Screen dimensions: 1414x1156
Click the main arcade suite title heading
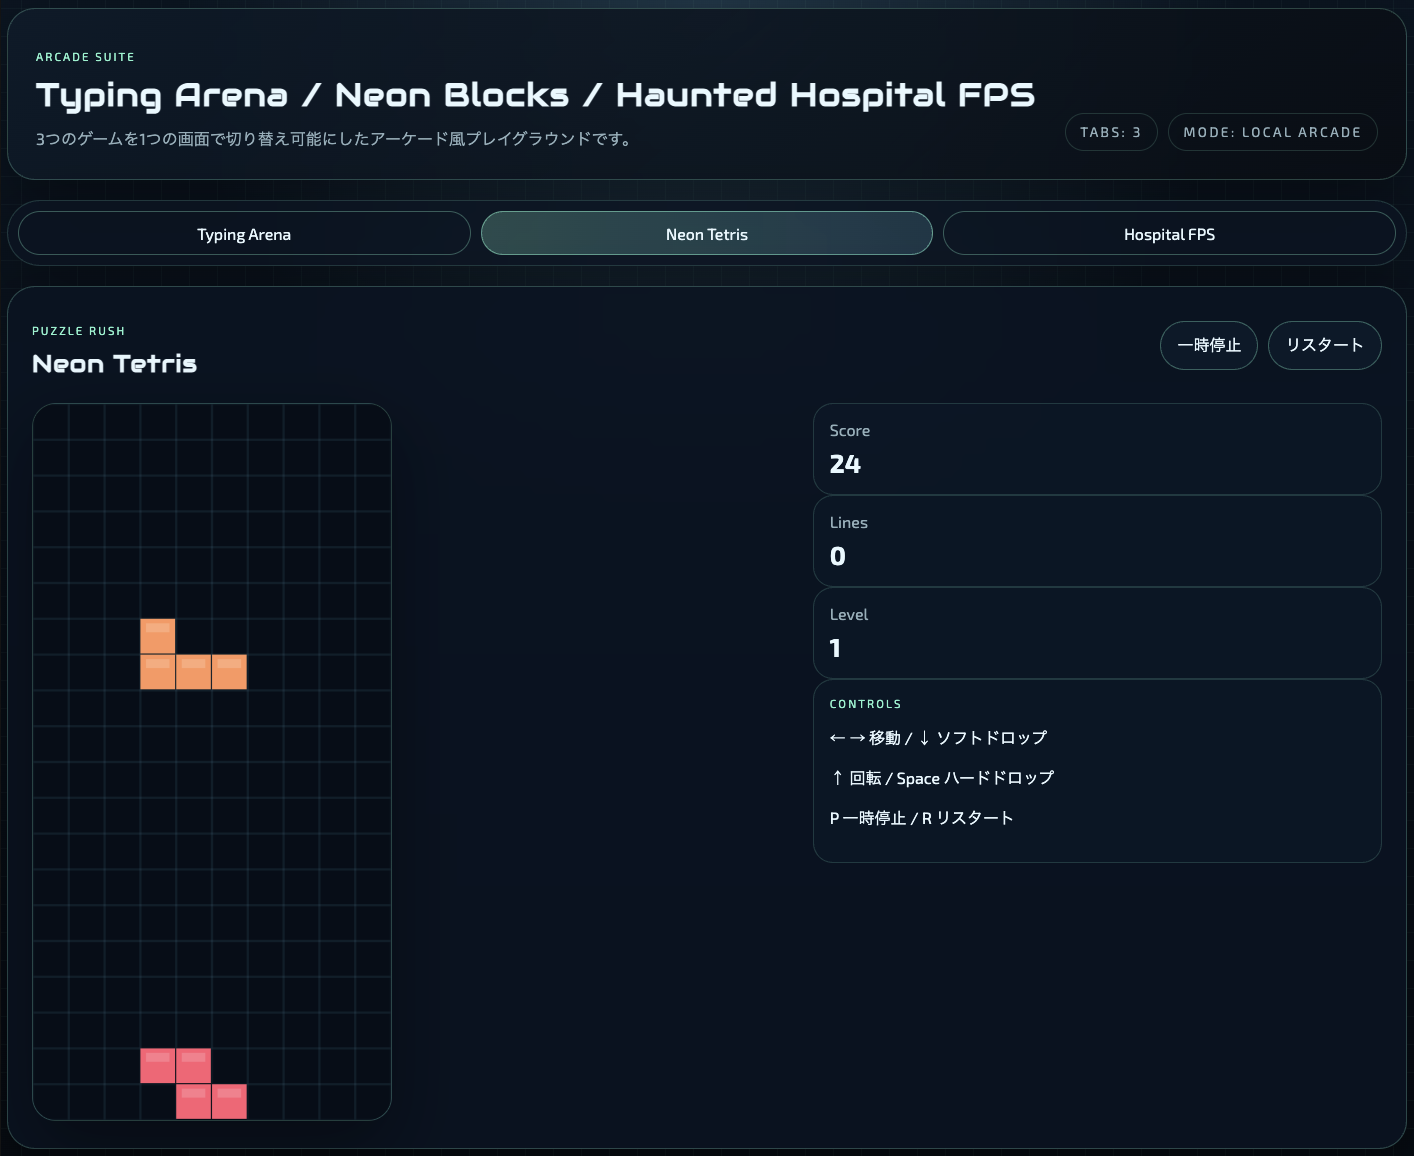tap(535, 95)
